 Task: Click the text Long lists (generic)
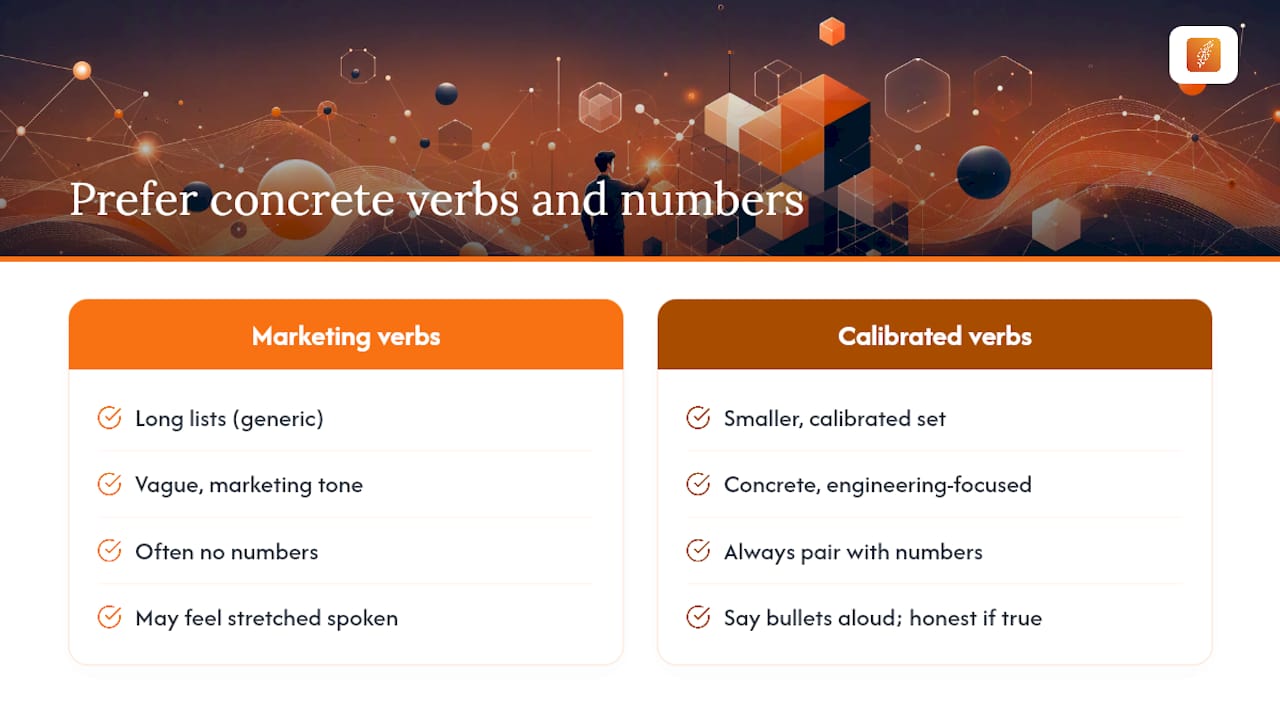point(230,419)
